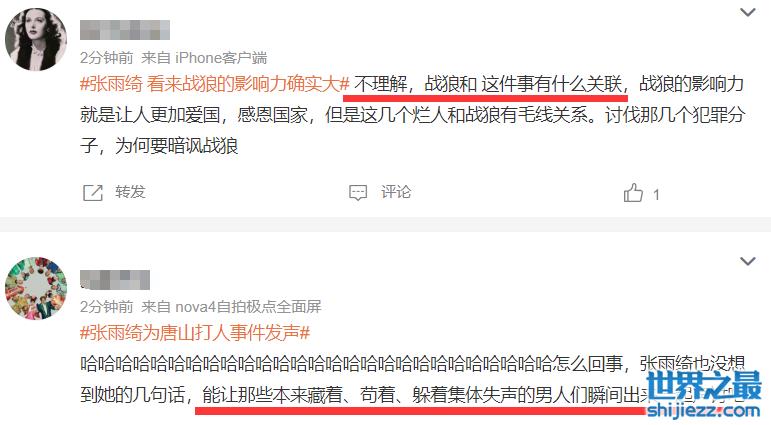Image resolution: width=771 pixels, height=425 pixels.
Task: Click the first post's text starting 不理解
Action: (x=413, y=115)
